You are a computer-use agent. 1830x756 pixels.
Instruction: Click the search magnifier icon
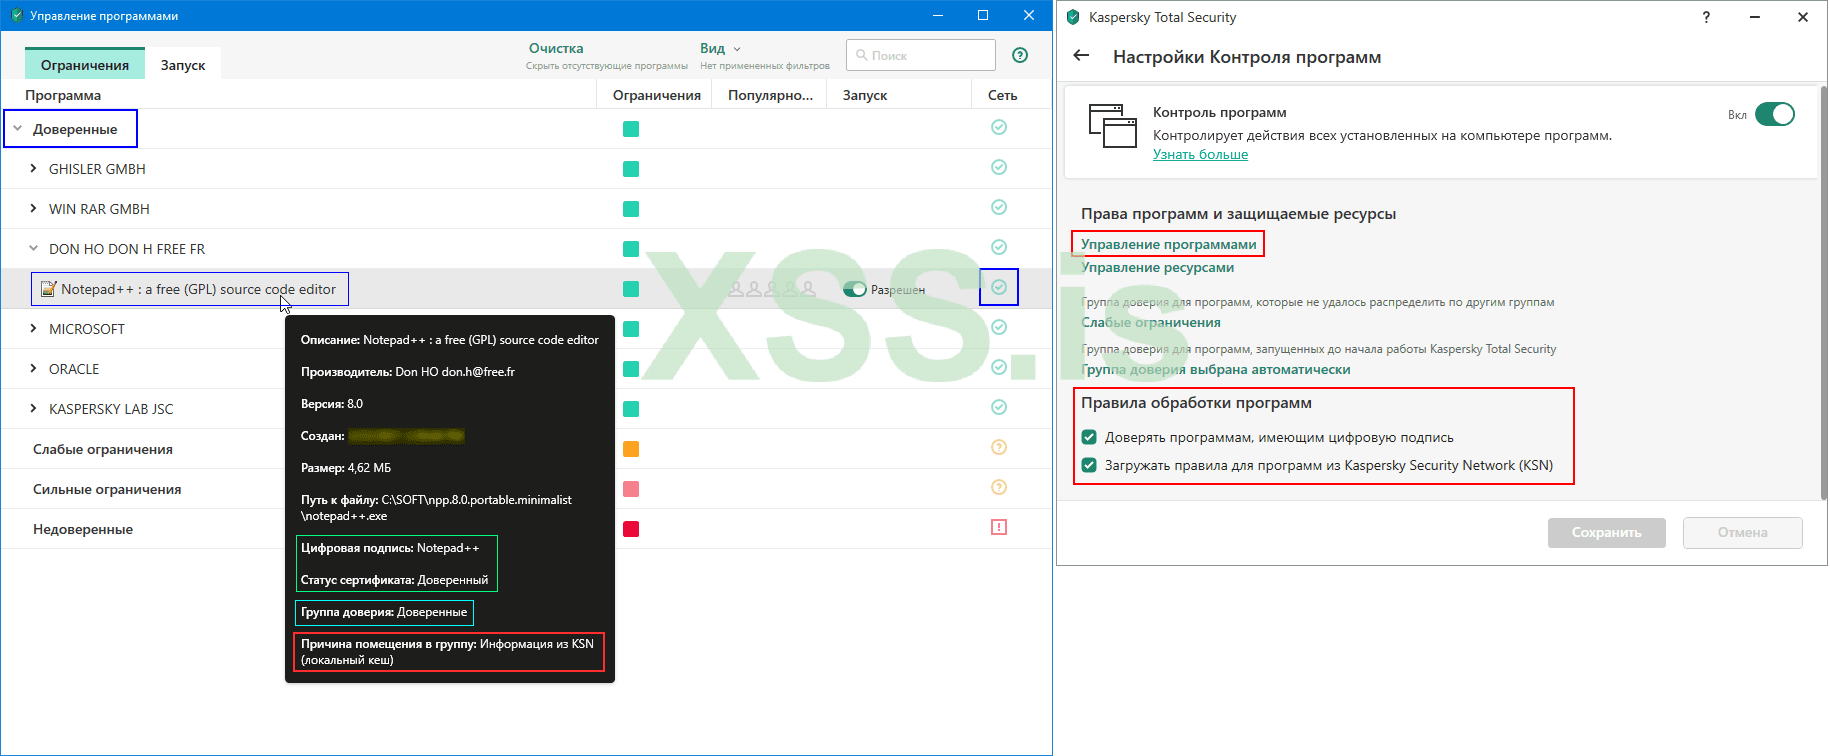tap(861, 56)
